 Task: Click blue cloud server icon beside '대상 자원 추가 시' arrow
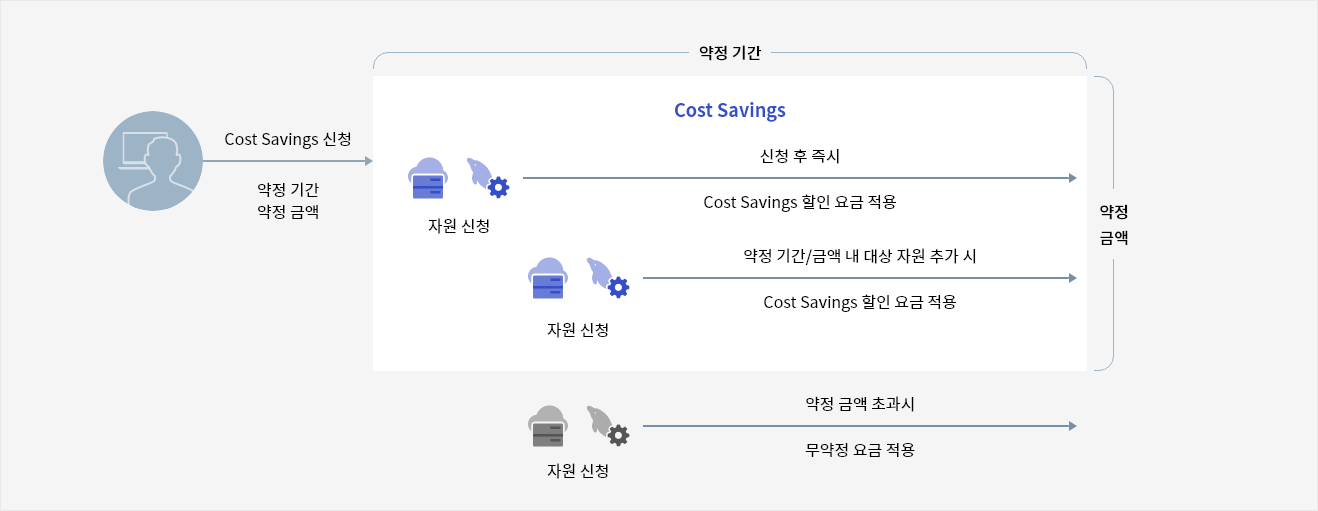(x=548, y=279)
